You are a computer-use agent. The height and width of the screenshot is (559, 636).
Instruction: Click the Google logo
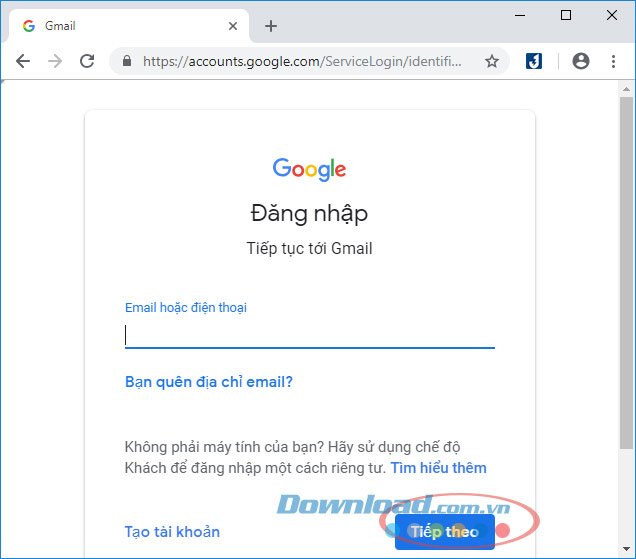(x=309, y=169)
